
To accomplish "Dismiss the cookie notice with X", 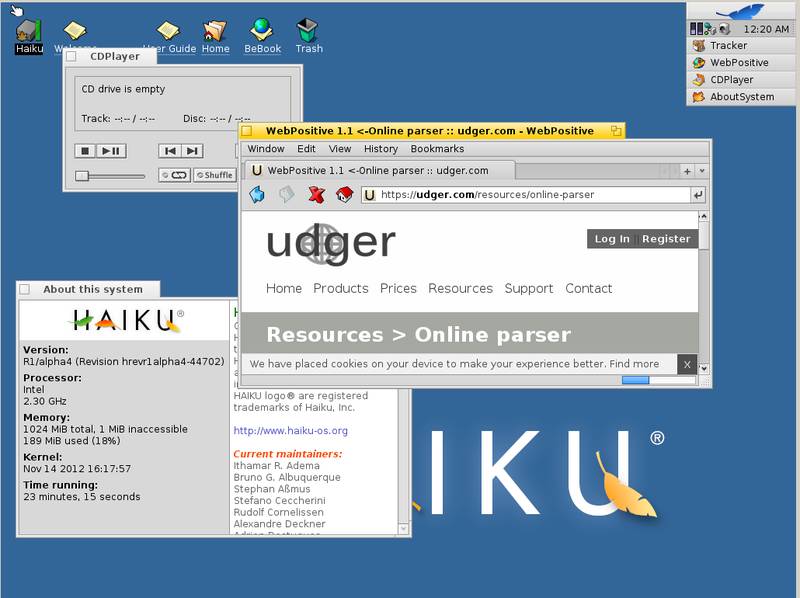I will [x=687, y=364].
